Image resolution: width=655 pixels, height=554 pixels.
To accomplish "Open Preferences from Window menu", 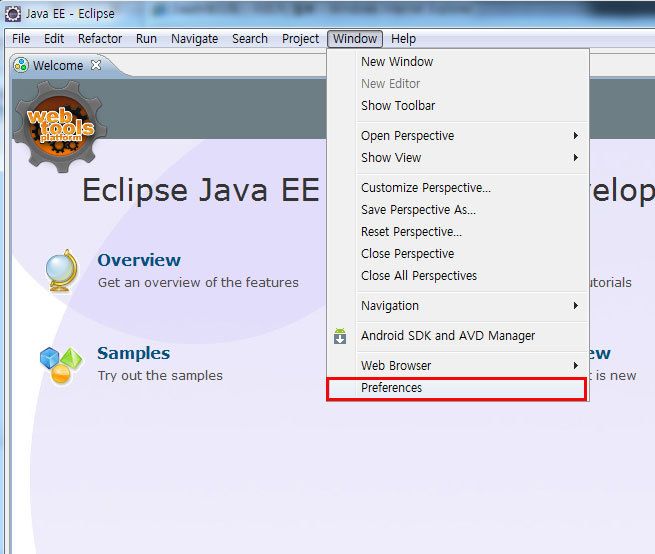I will (x=457, y=388).
